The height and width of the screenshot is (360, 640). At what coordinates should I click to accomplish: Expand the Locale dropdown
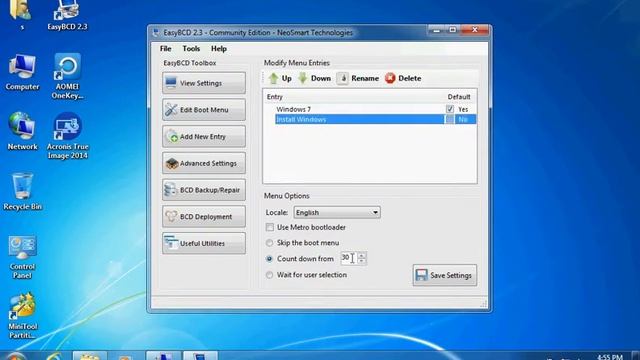tap(337, 212)
